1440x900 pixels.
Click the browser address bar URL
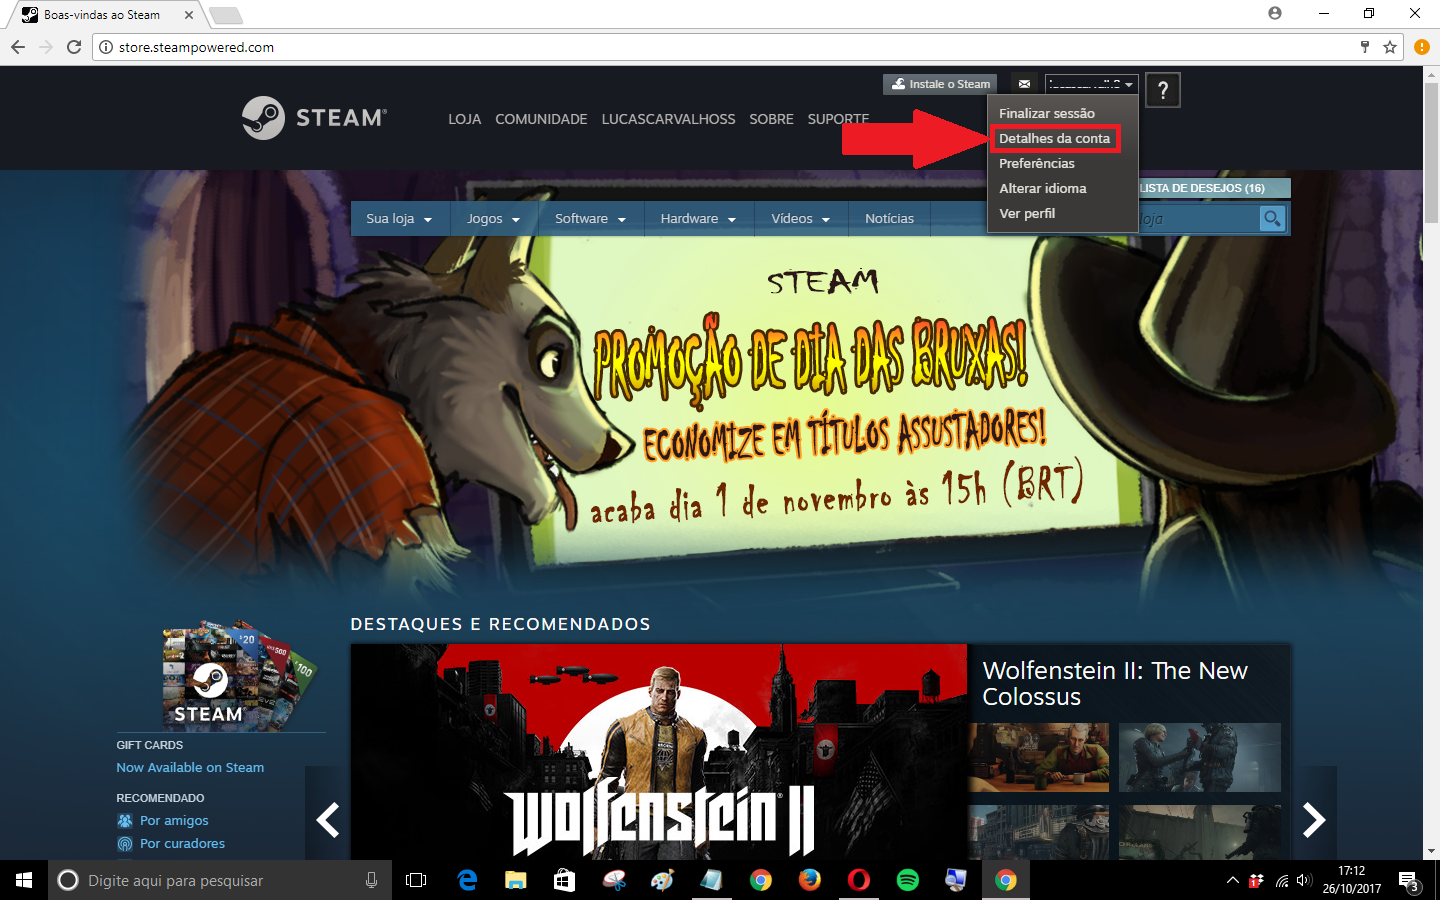196,47
